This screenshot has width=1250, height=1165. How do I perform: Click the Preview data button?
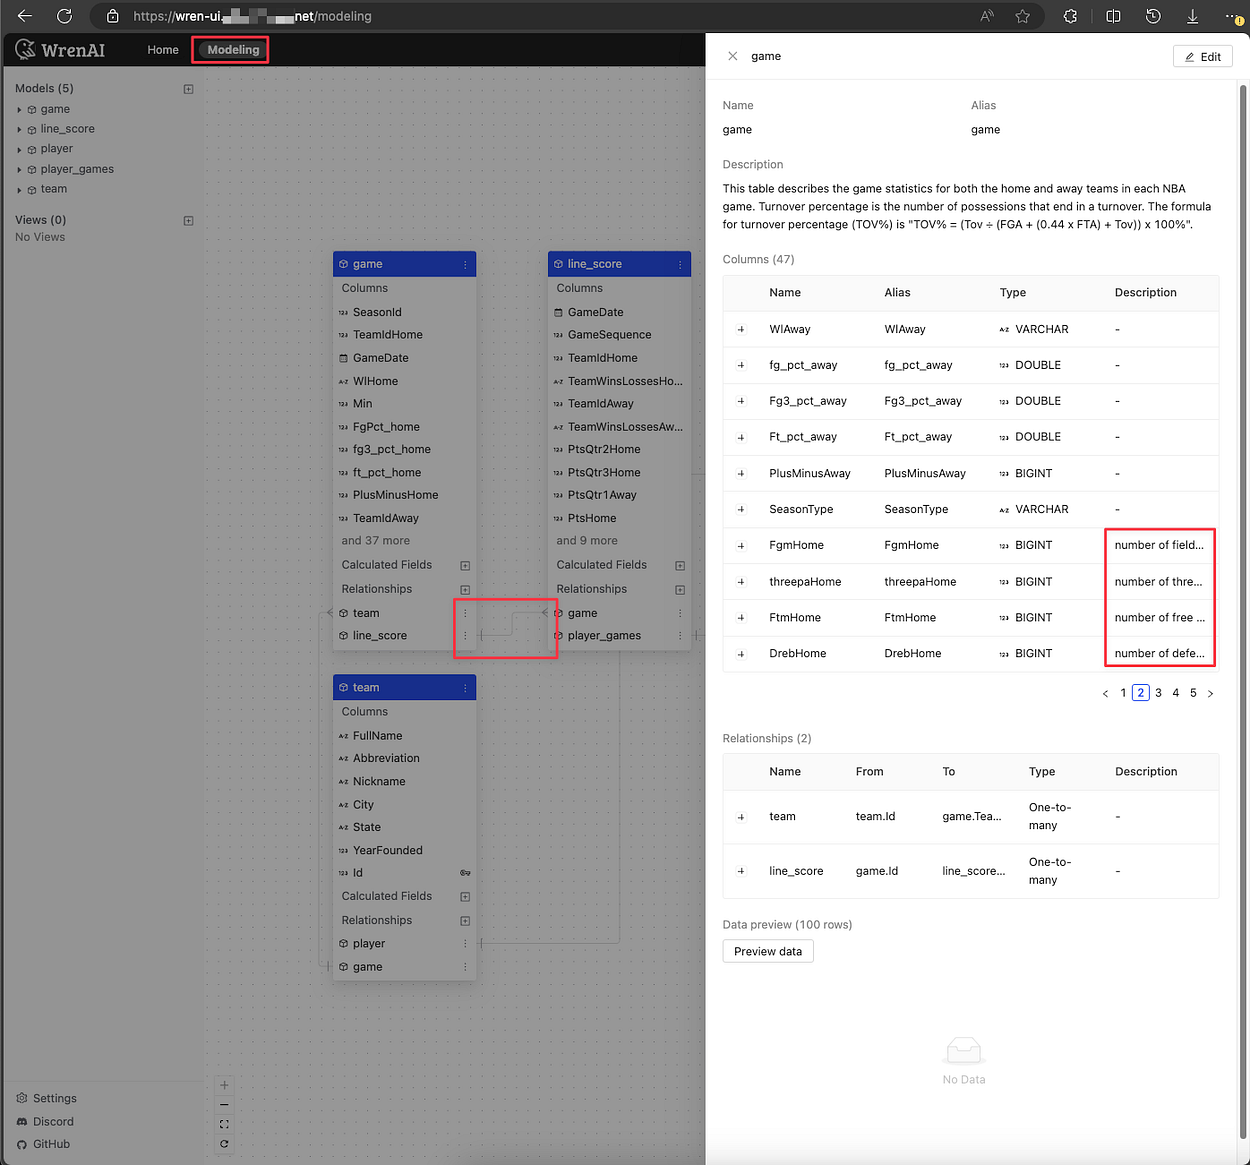pos(767,951)
